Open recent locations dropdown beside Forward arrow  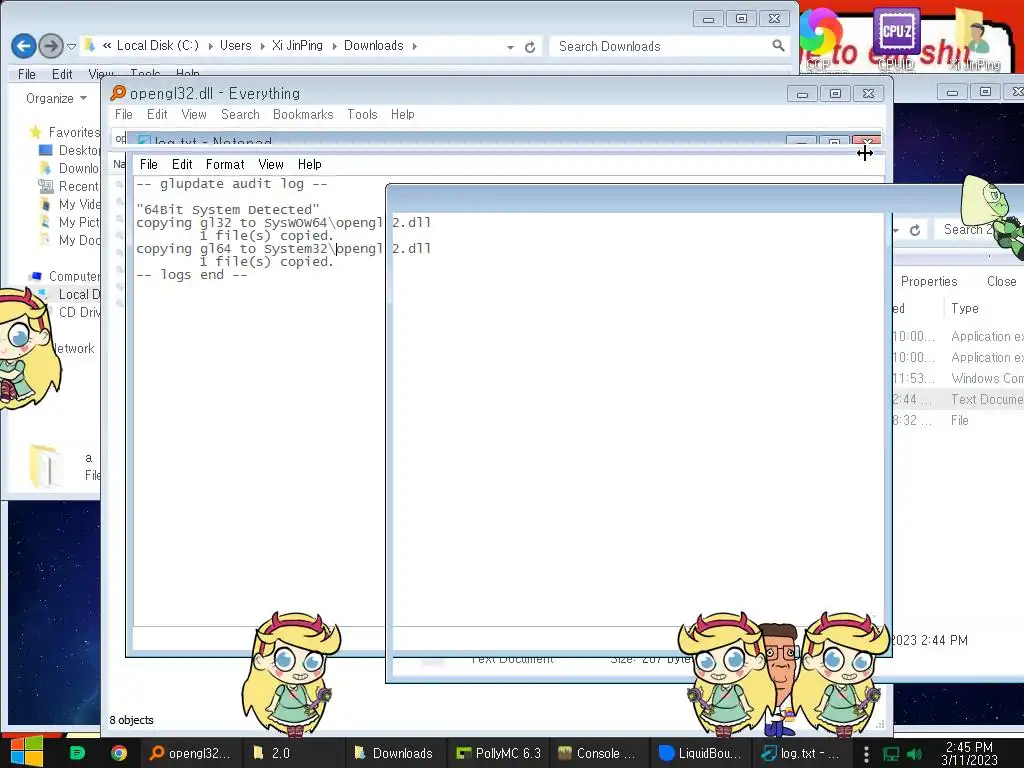[71, 46]
